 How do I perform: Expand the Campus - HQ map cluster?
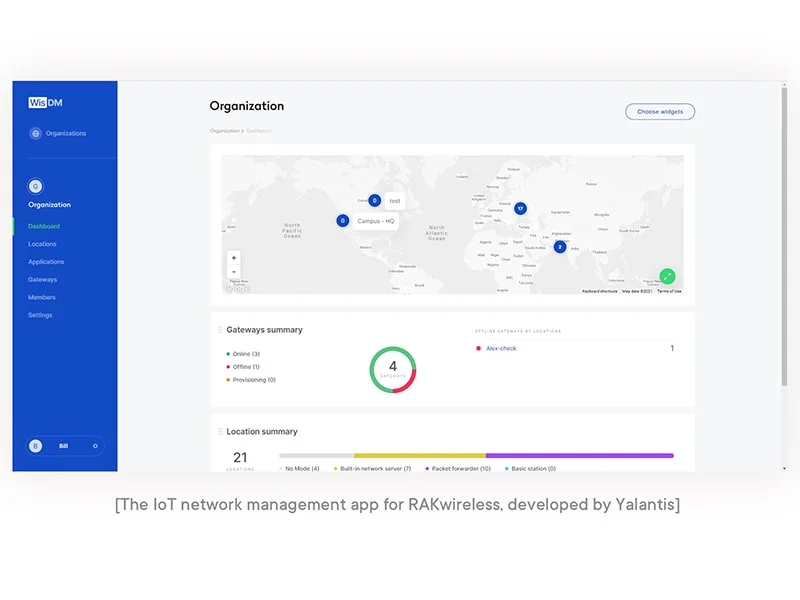coord(342,219)
